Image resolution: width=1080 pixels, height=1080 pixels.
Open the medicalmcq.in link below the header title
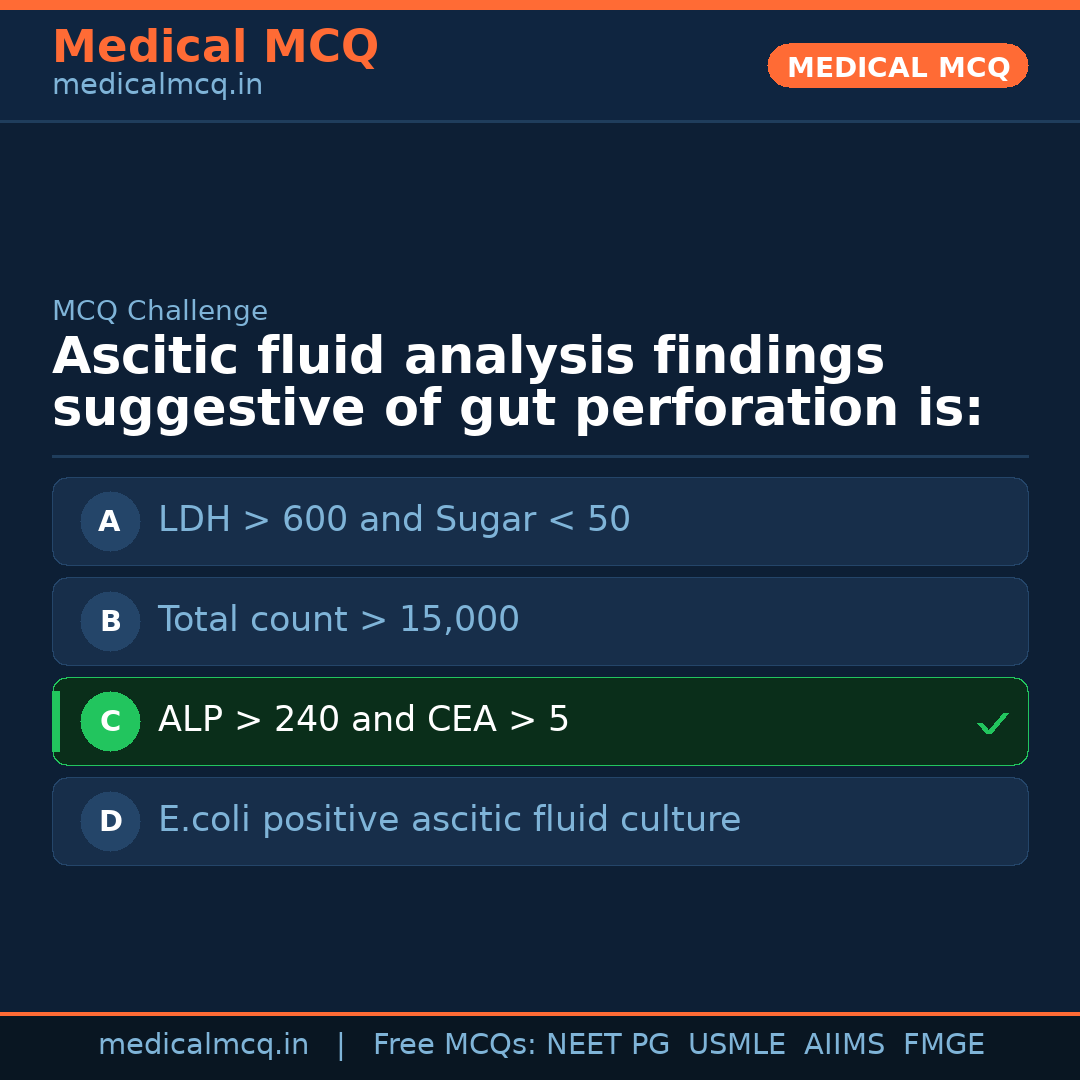pos(157,86)
